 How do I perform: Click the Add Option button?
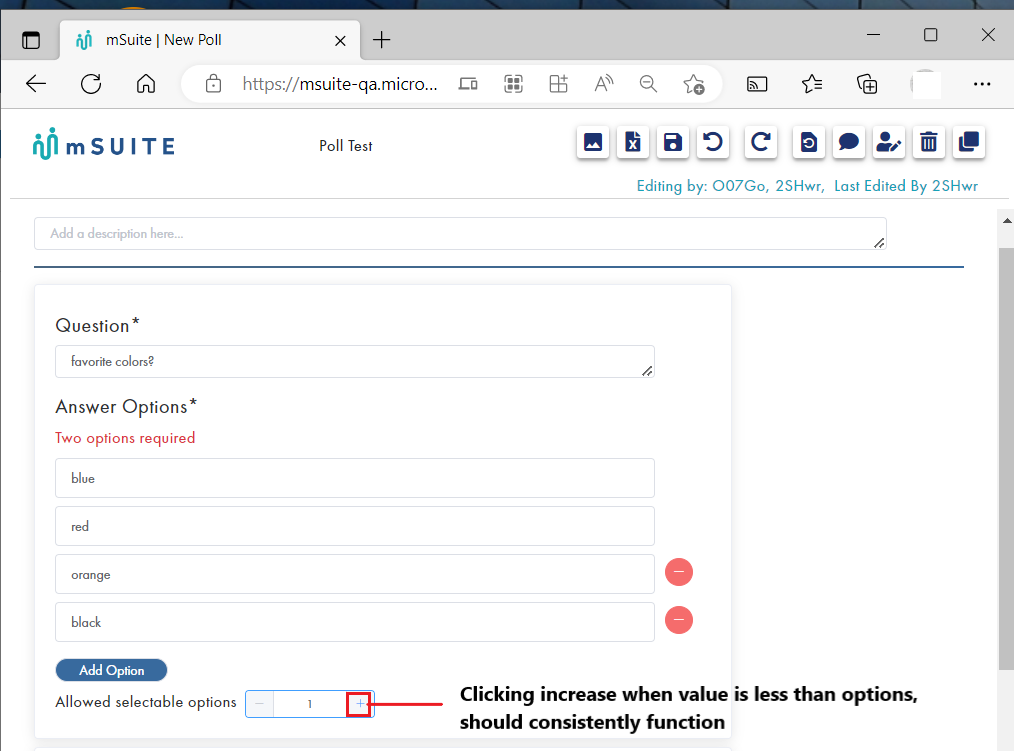tap(111, 669)
